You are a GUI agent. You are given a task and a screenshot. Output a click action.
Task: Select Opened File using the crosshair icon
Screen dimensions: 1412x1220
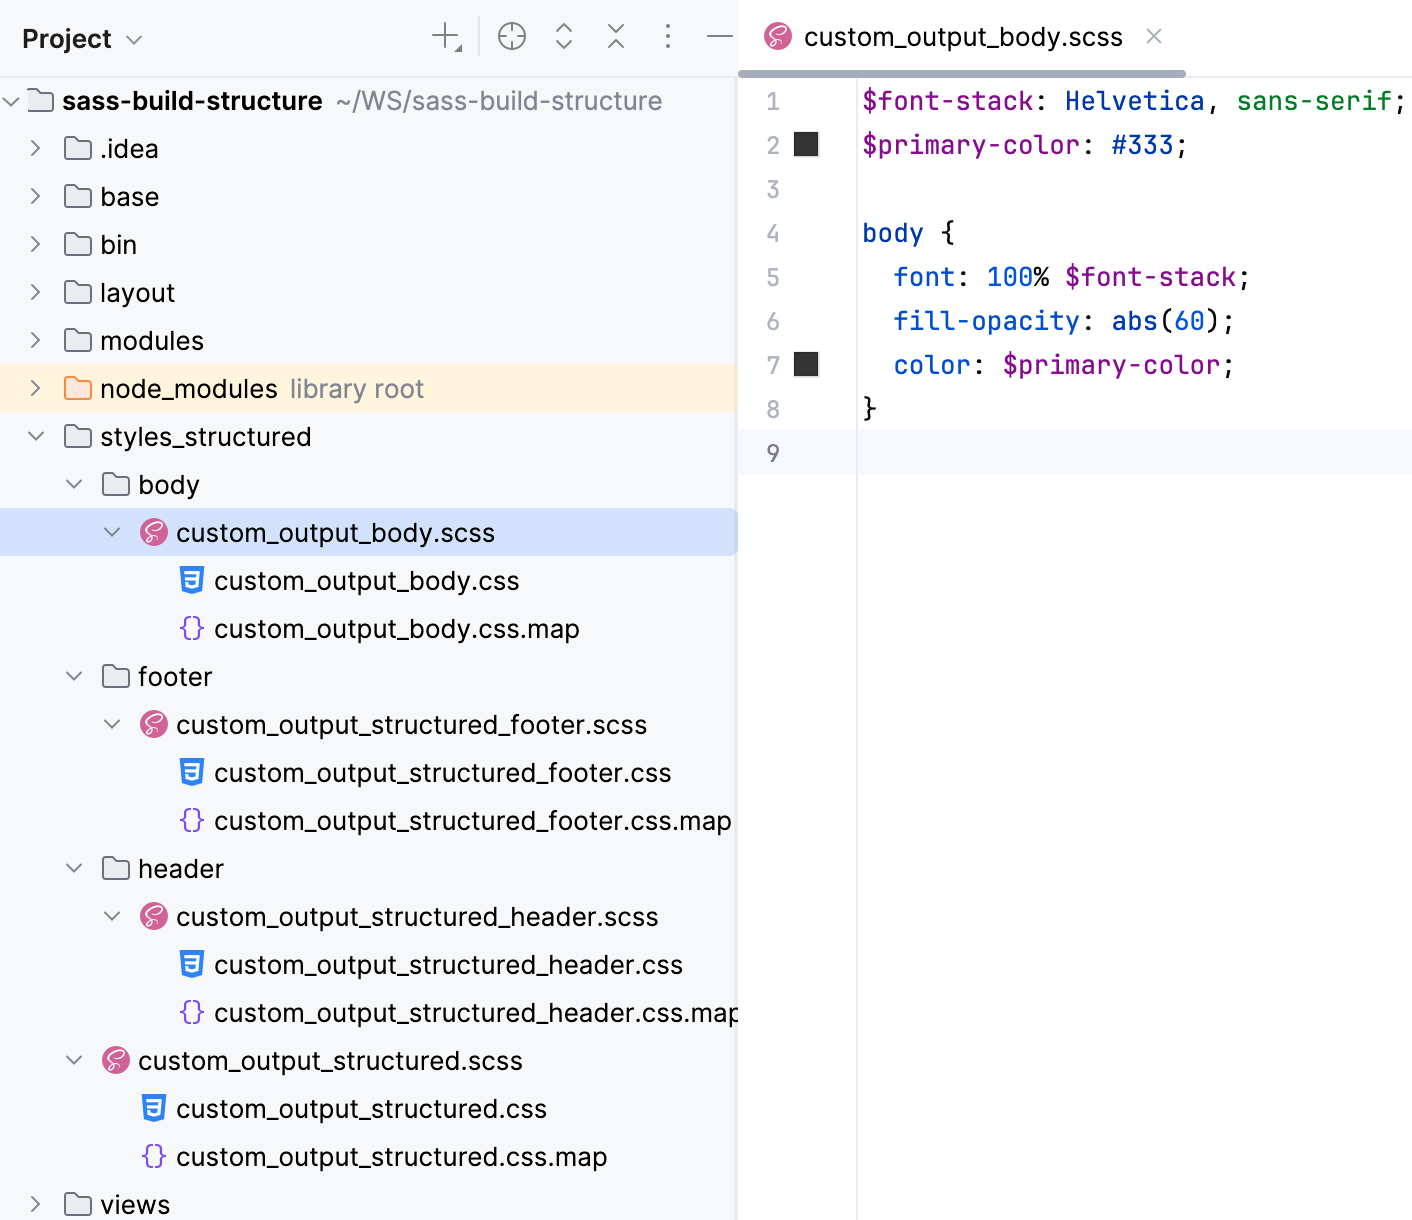[512, 35]
